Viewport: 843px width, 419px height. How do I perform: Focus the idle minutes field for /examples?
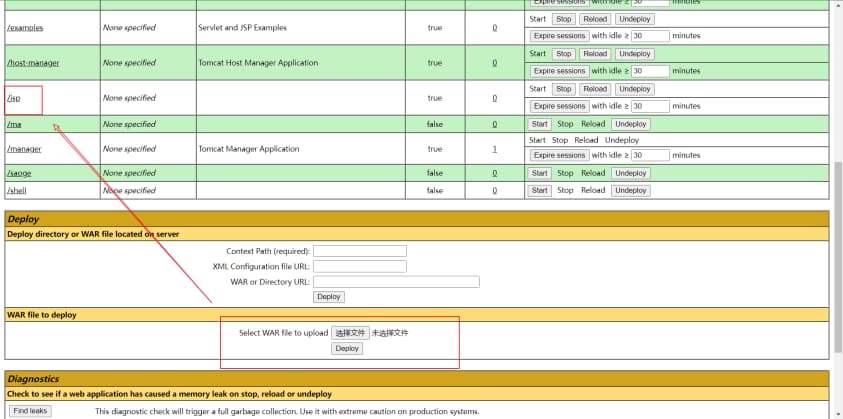pos(650,36)
